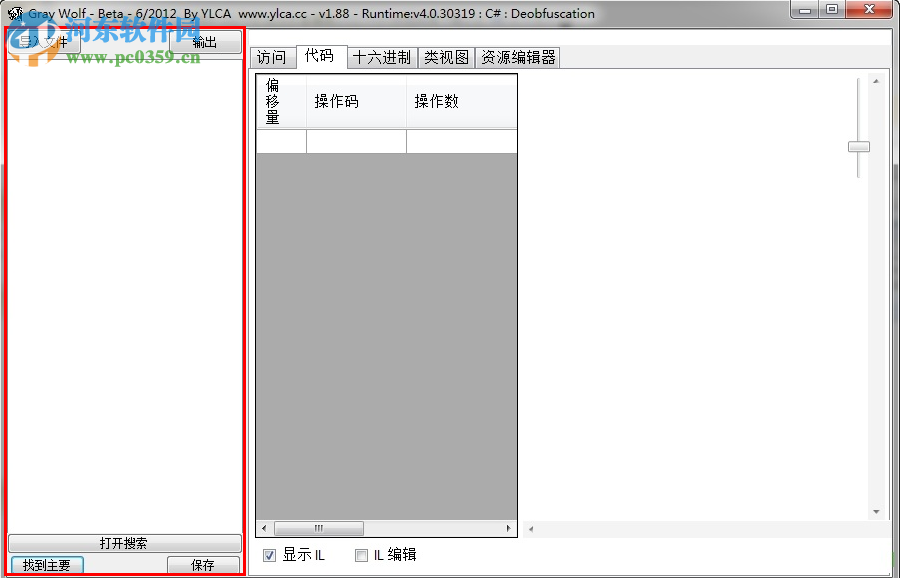
Task: Click the code pane scroll up arrow
Action: coord(876,82)
